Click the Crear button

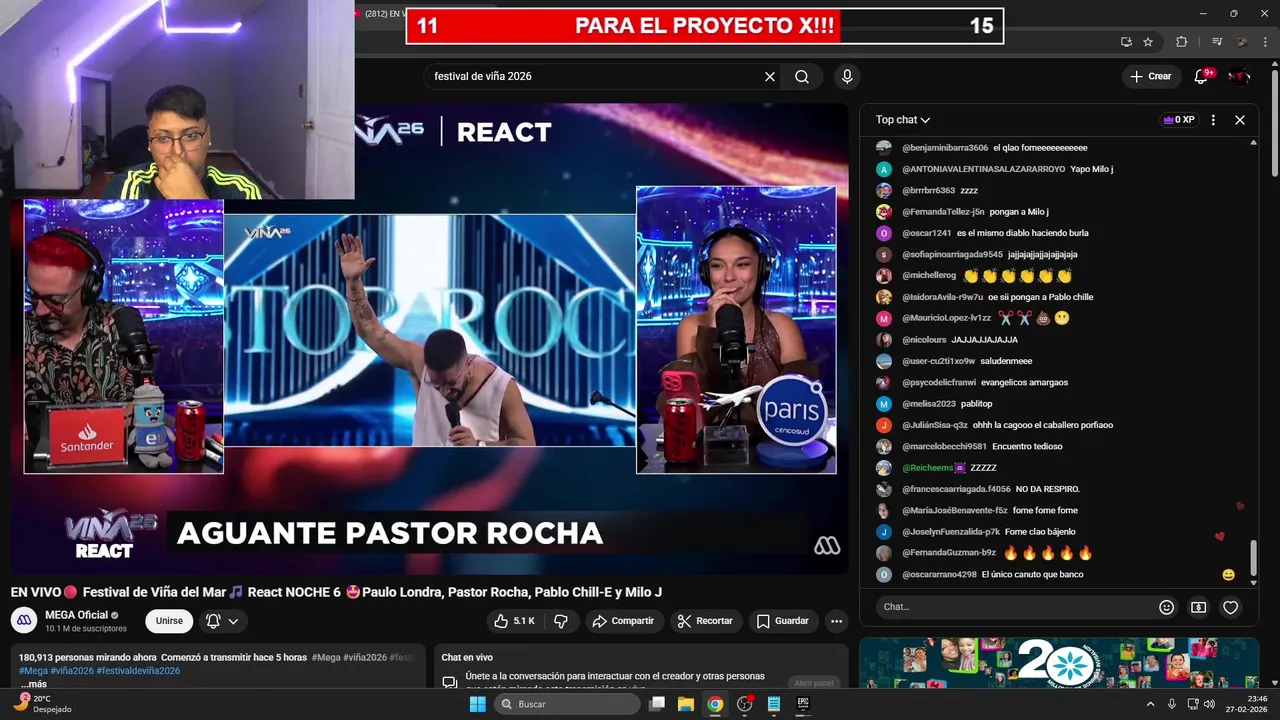[x=1150, y=77]
